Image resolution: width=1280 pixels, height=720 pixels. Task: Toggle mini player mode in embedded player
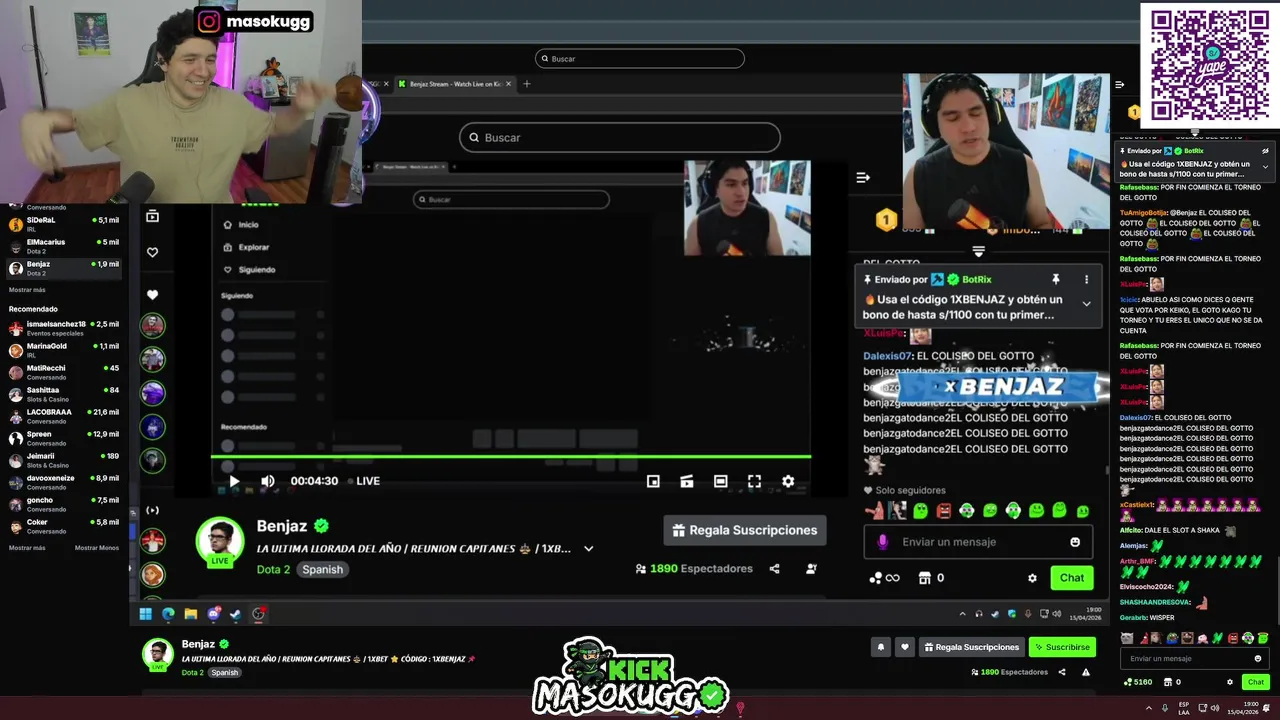point(653,481)
